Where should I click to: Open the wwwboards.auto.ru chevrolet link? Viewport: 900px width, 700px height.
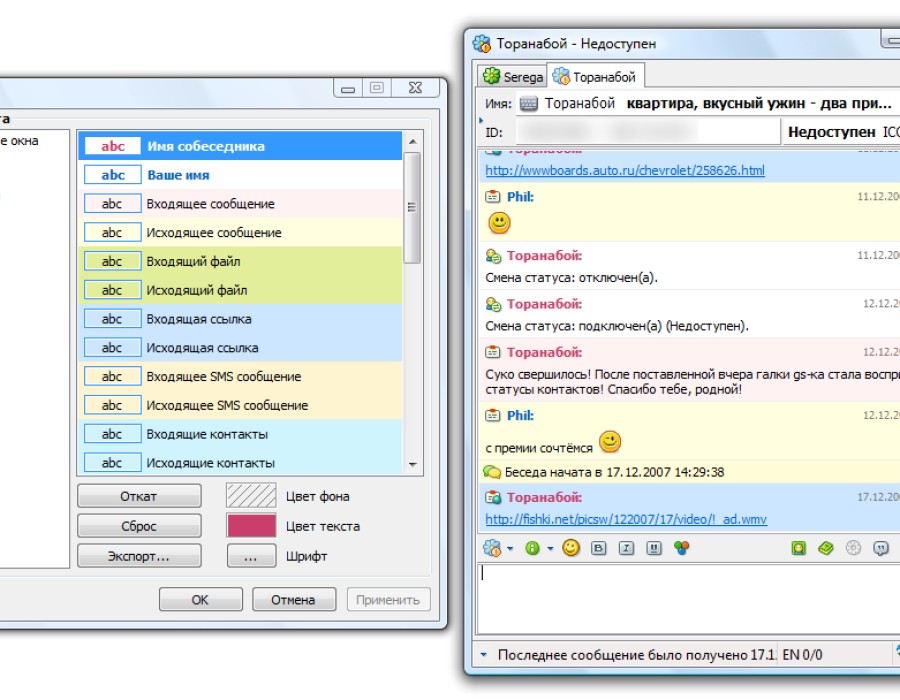coord(625,170)
